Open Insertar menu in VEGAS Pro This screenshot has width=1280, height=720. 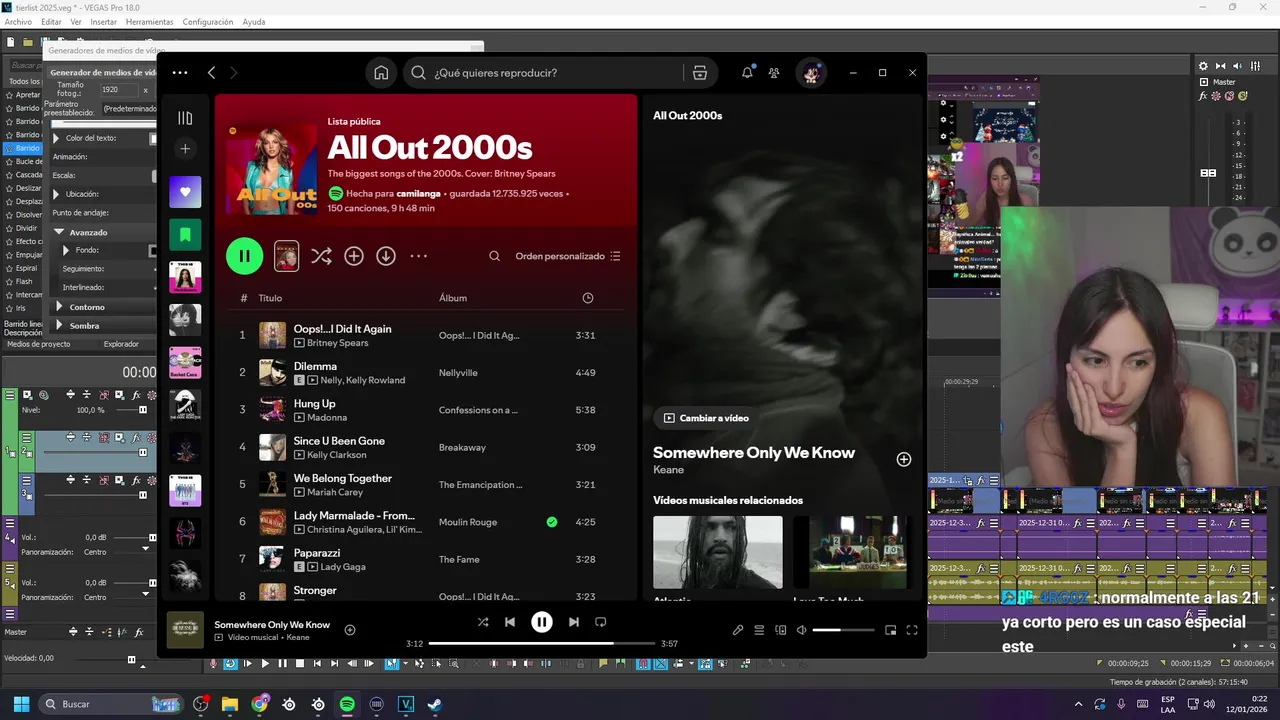(x=104, y=22)
